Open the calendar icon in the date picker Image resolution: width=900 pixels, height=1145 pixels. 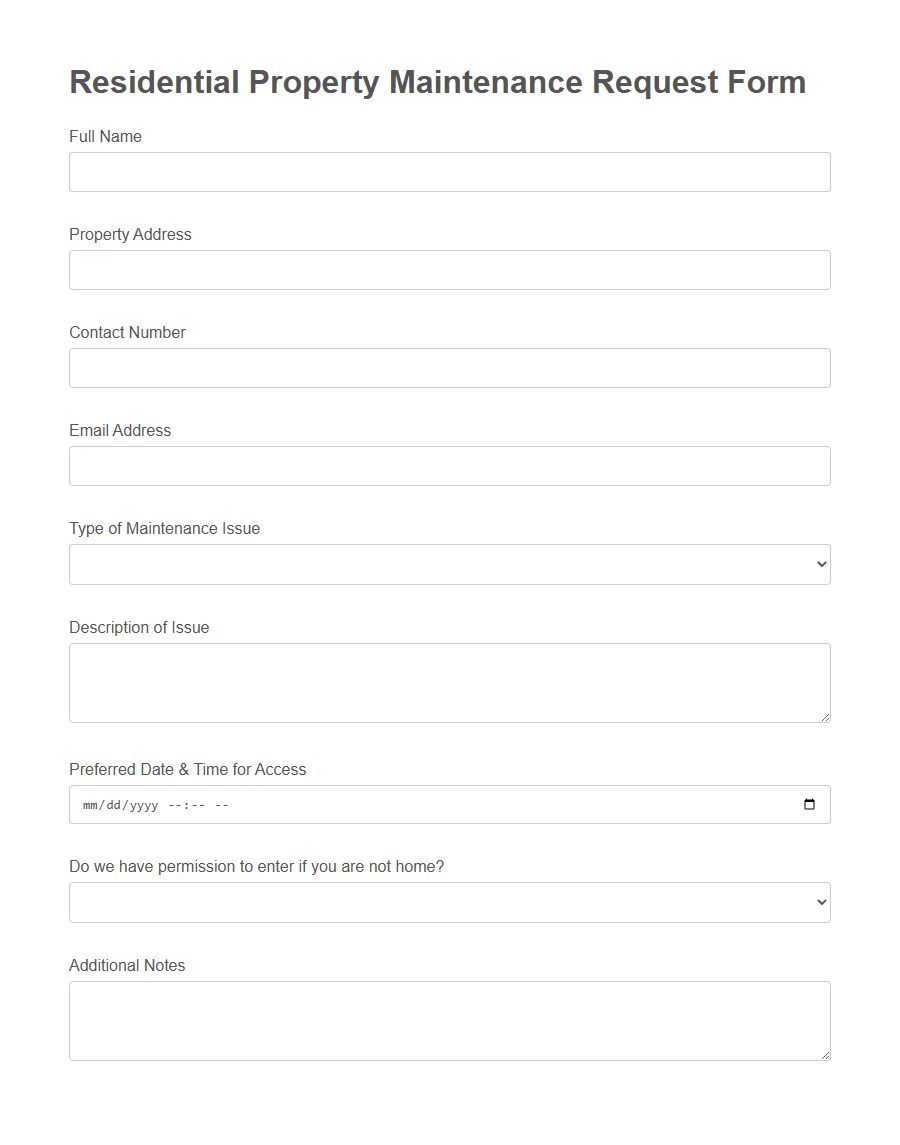(x=808, y=804)
